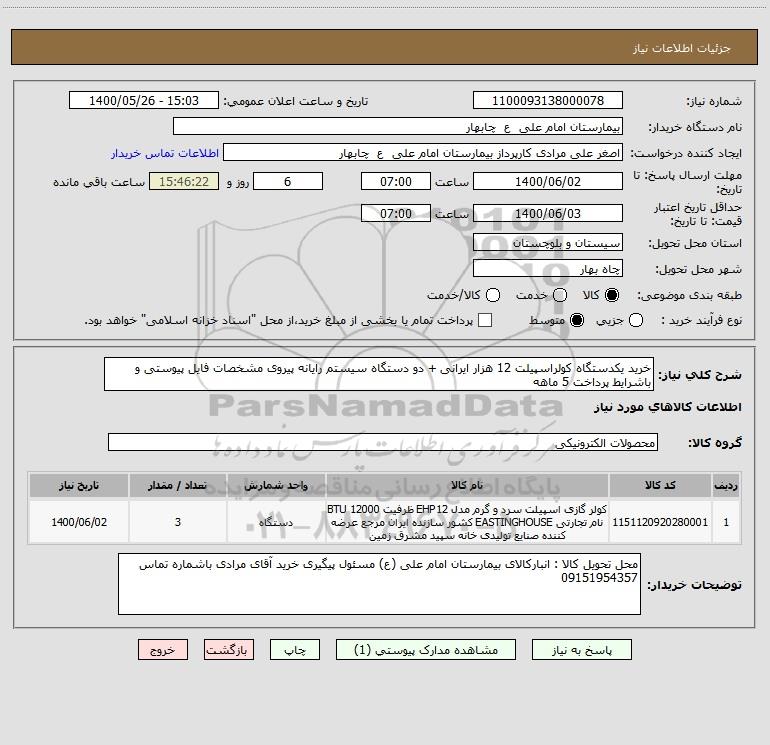Toggle the اسناد خزانه اسلامی payment checkbox
Screen dimensions: 770x745
[x=485, y=320]
